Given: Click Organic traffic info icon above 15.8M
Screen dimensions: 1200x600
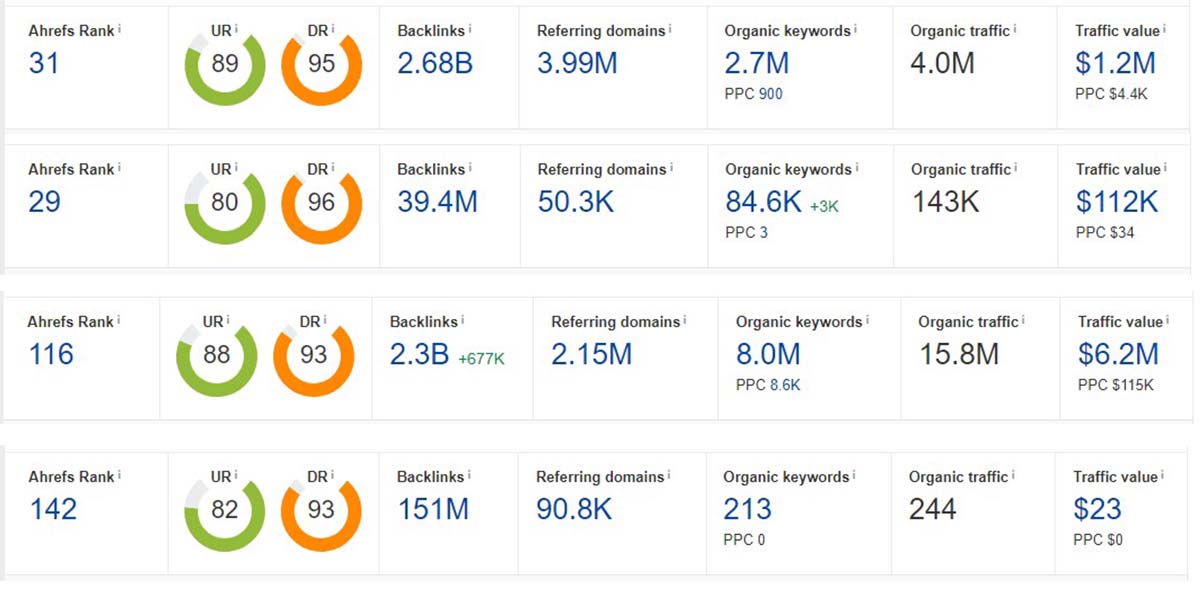Looking at the screenshot, I should pos(1024,320).
